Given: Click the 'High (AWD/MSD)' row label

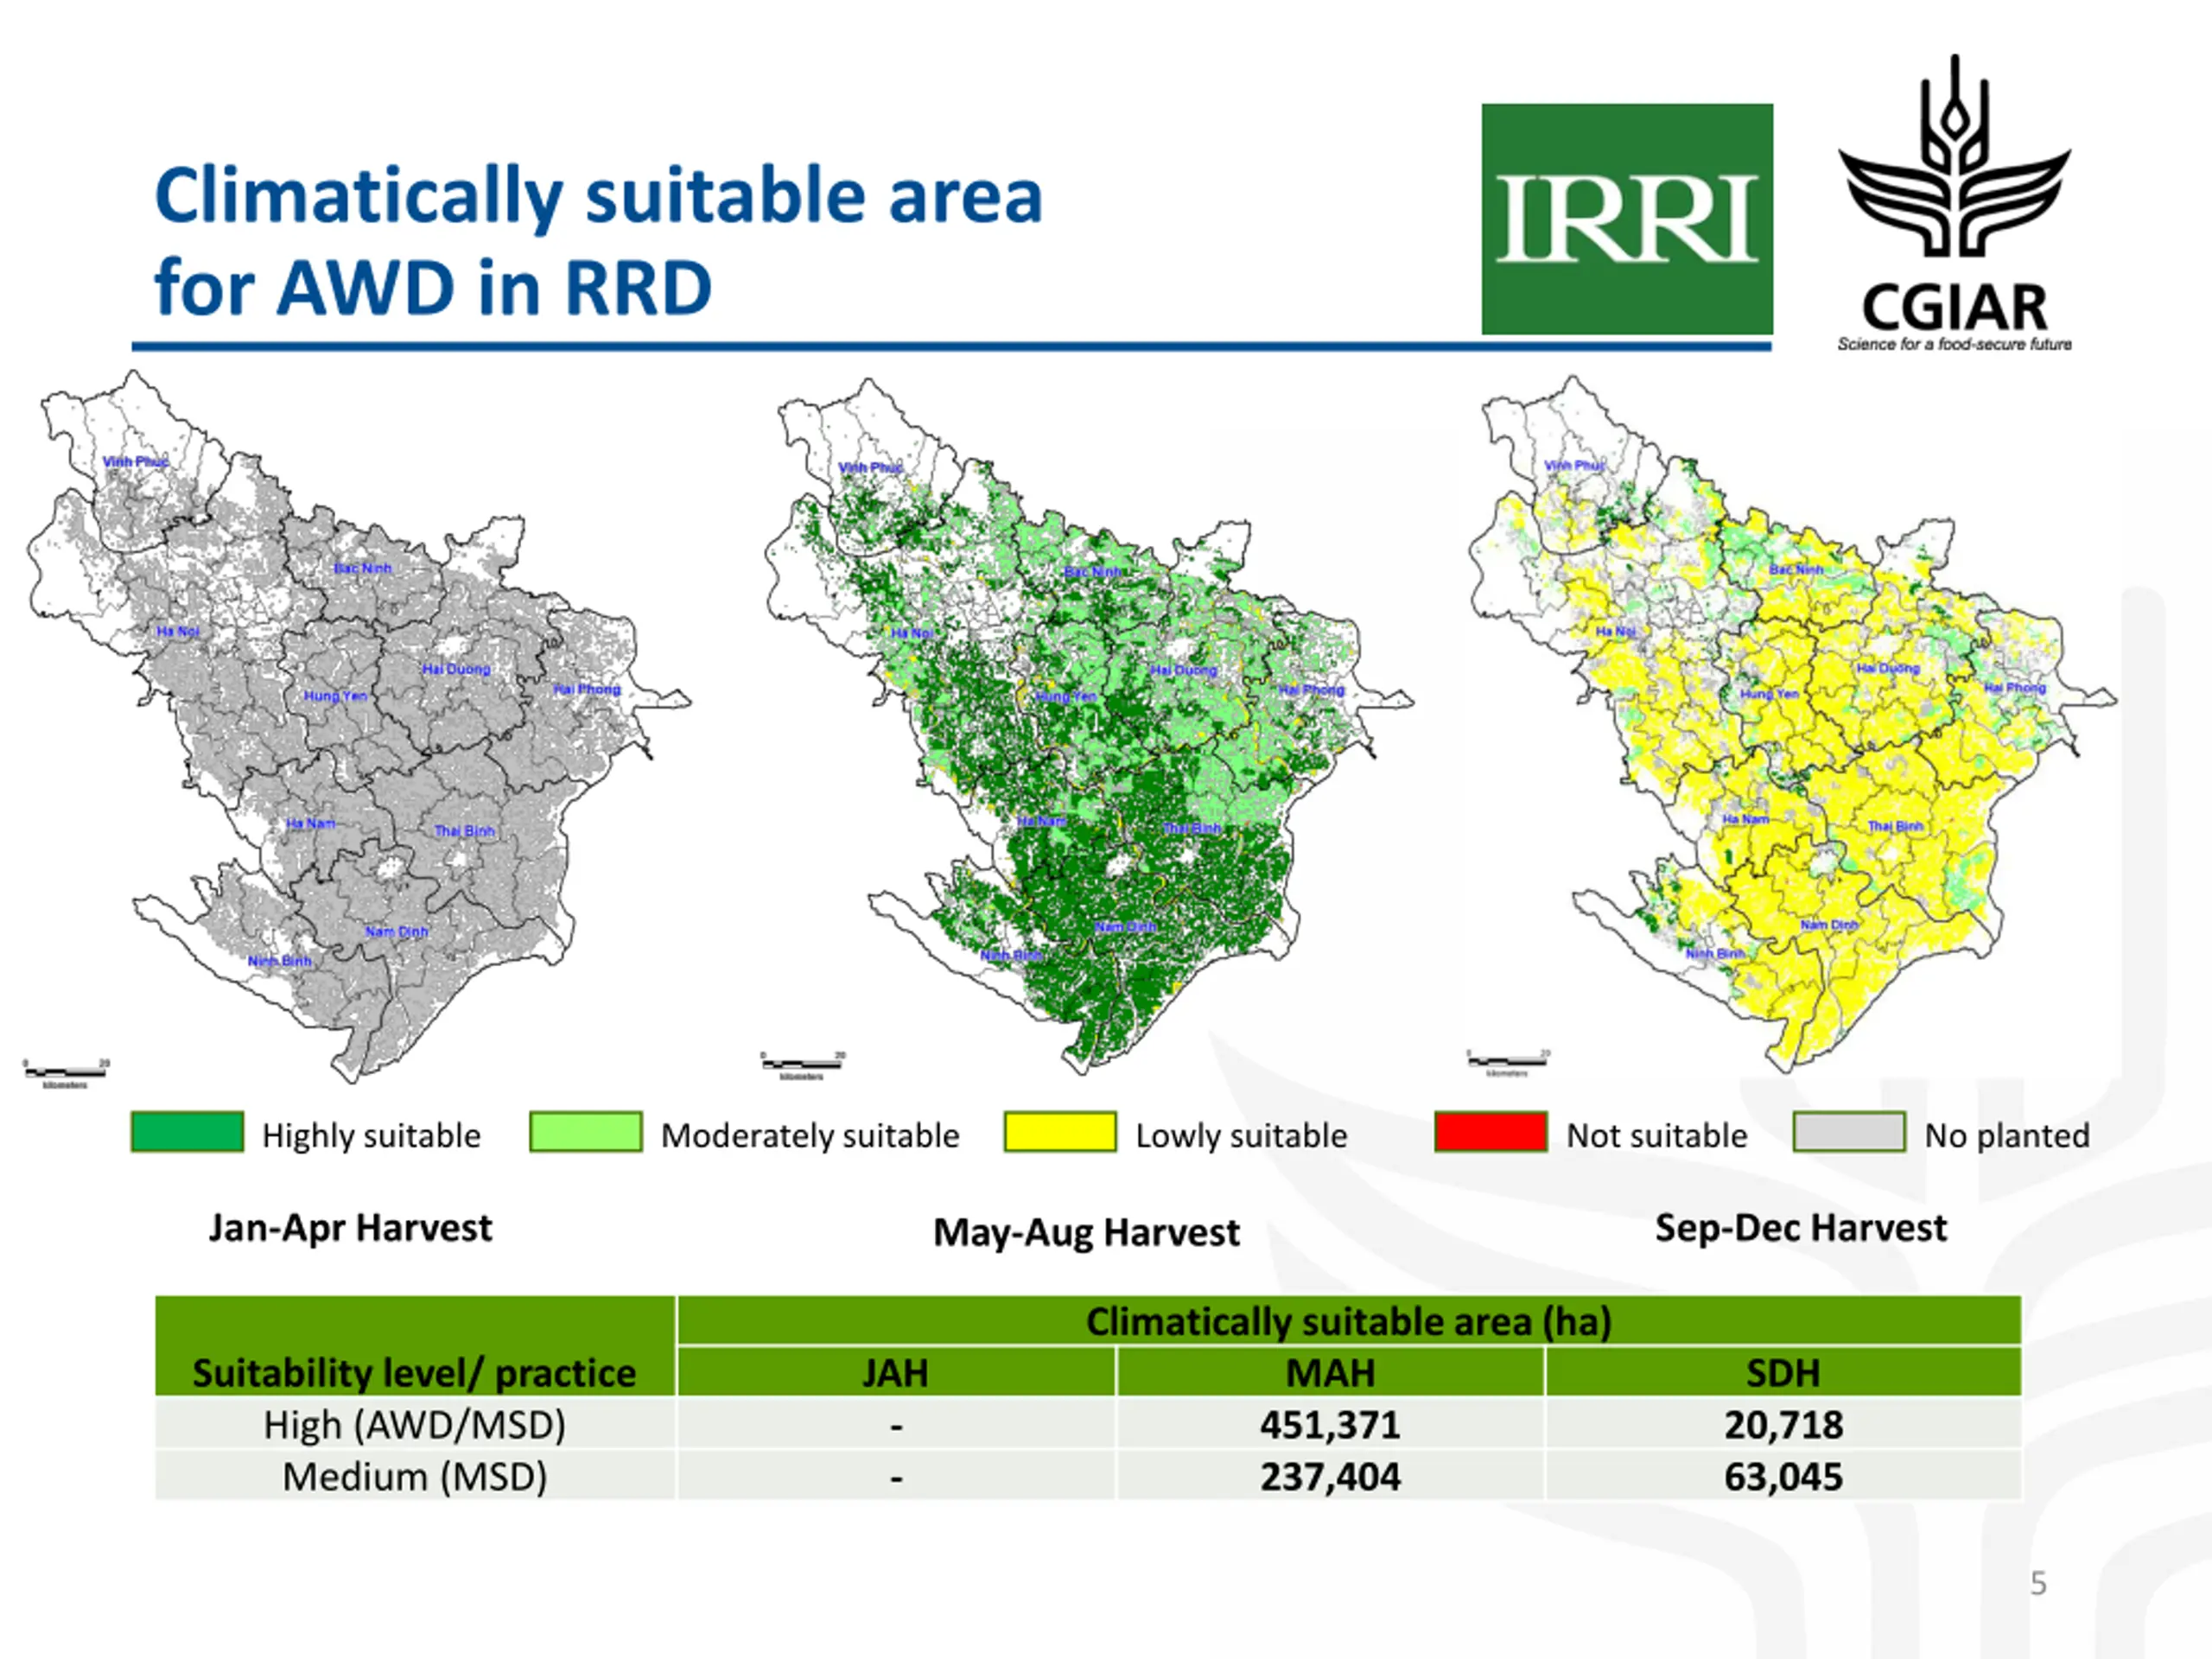Looking at the screenshot, I should [x=414, y=1425].
